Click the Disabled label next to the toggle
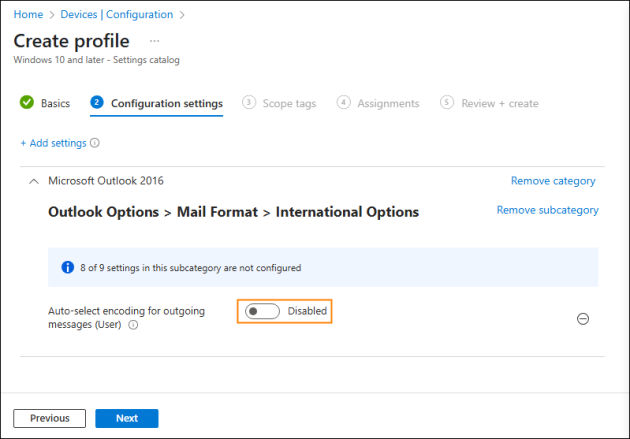The image size is (630, 439). [x=307, y=311]
